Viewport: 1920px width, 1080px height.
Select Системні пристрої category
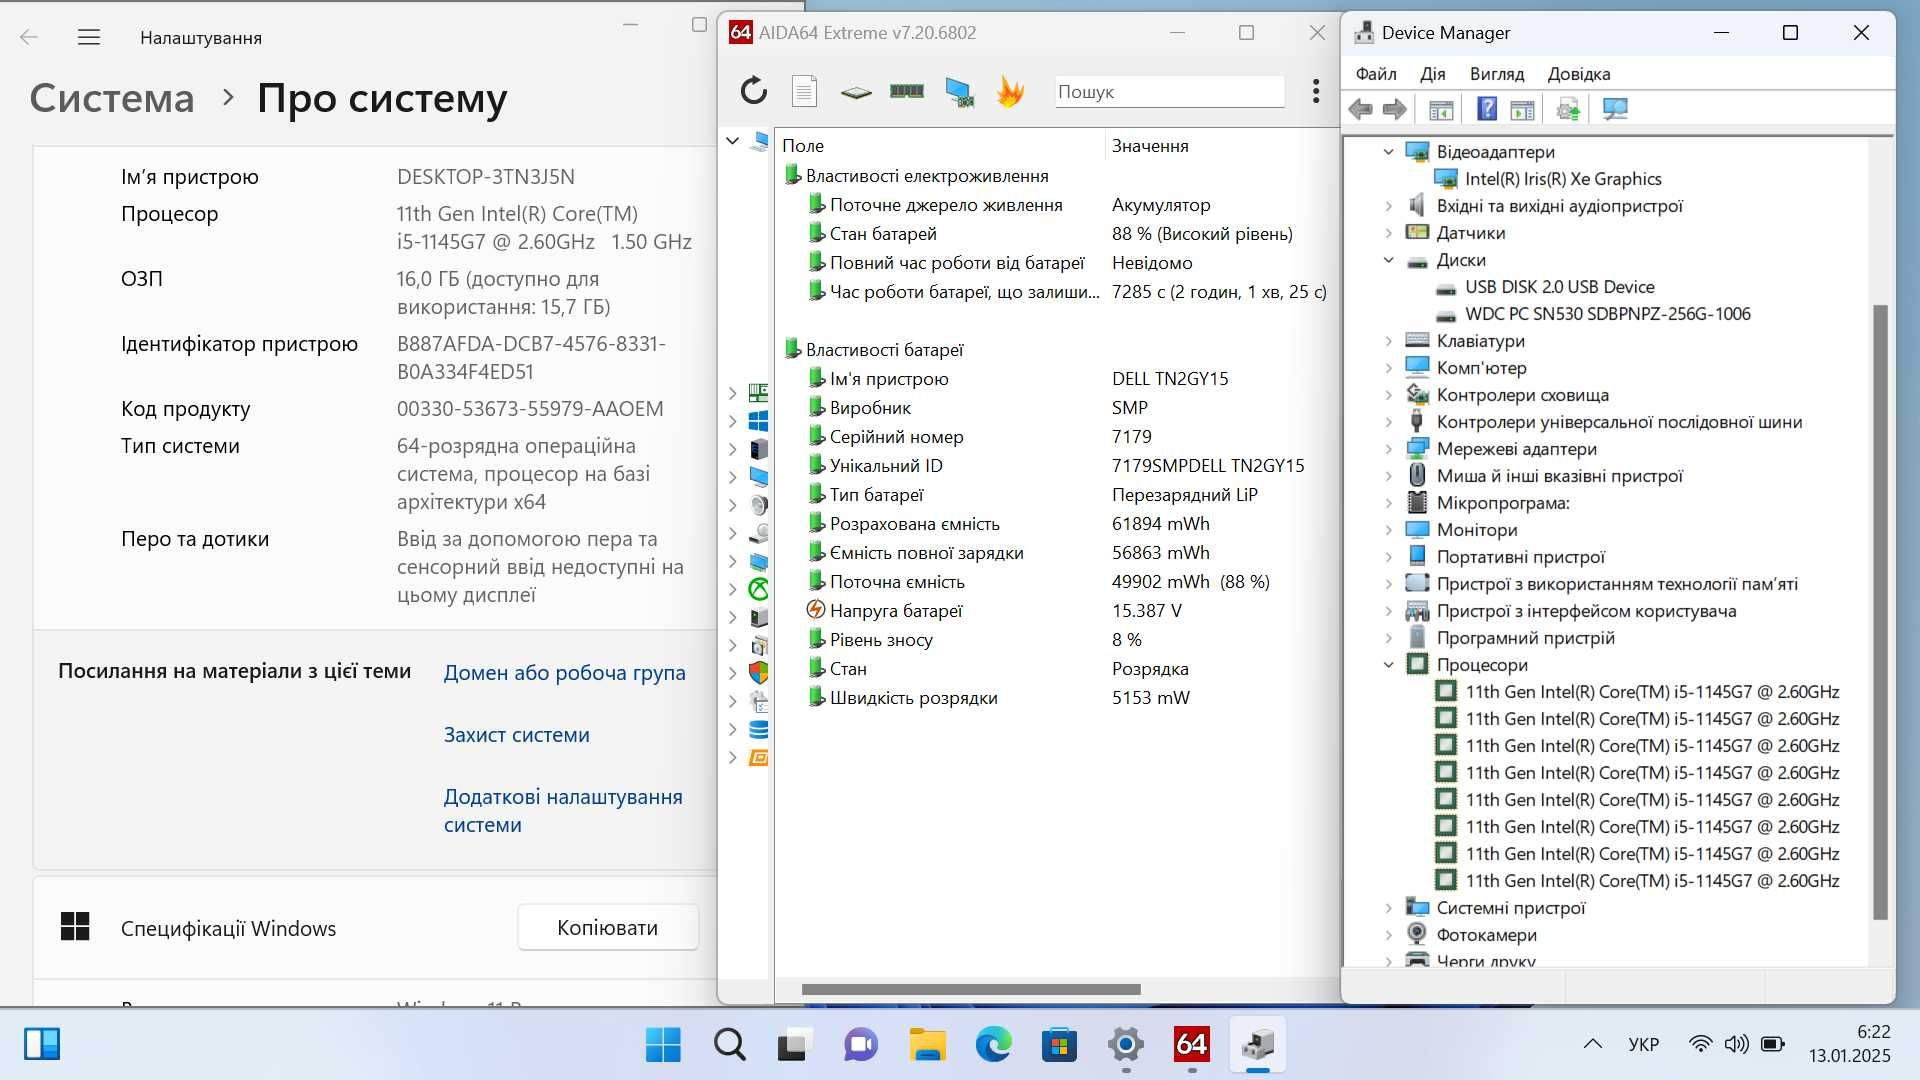[x=1510, y=908]
